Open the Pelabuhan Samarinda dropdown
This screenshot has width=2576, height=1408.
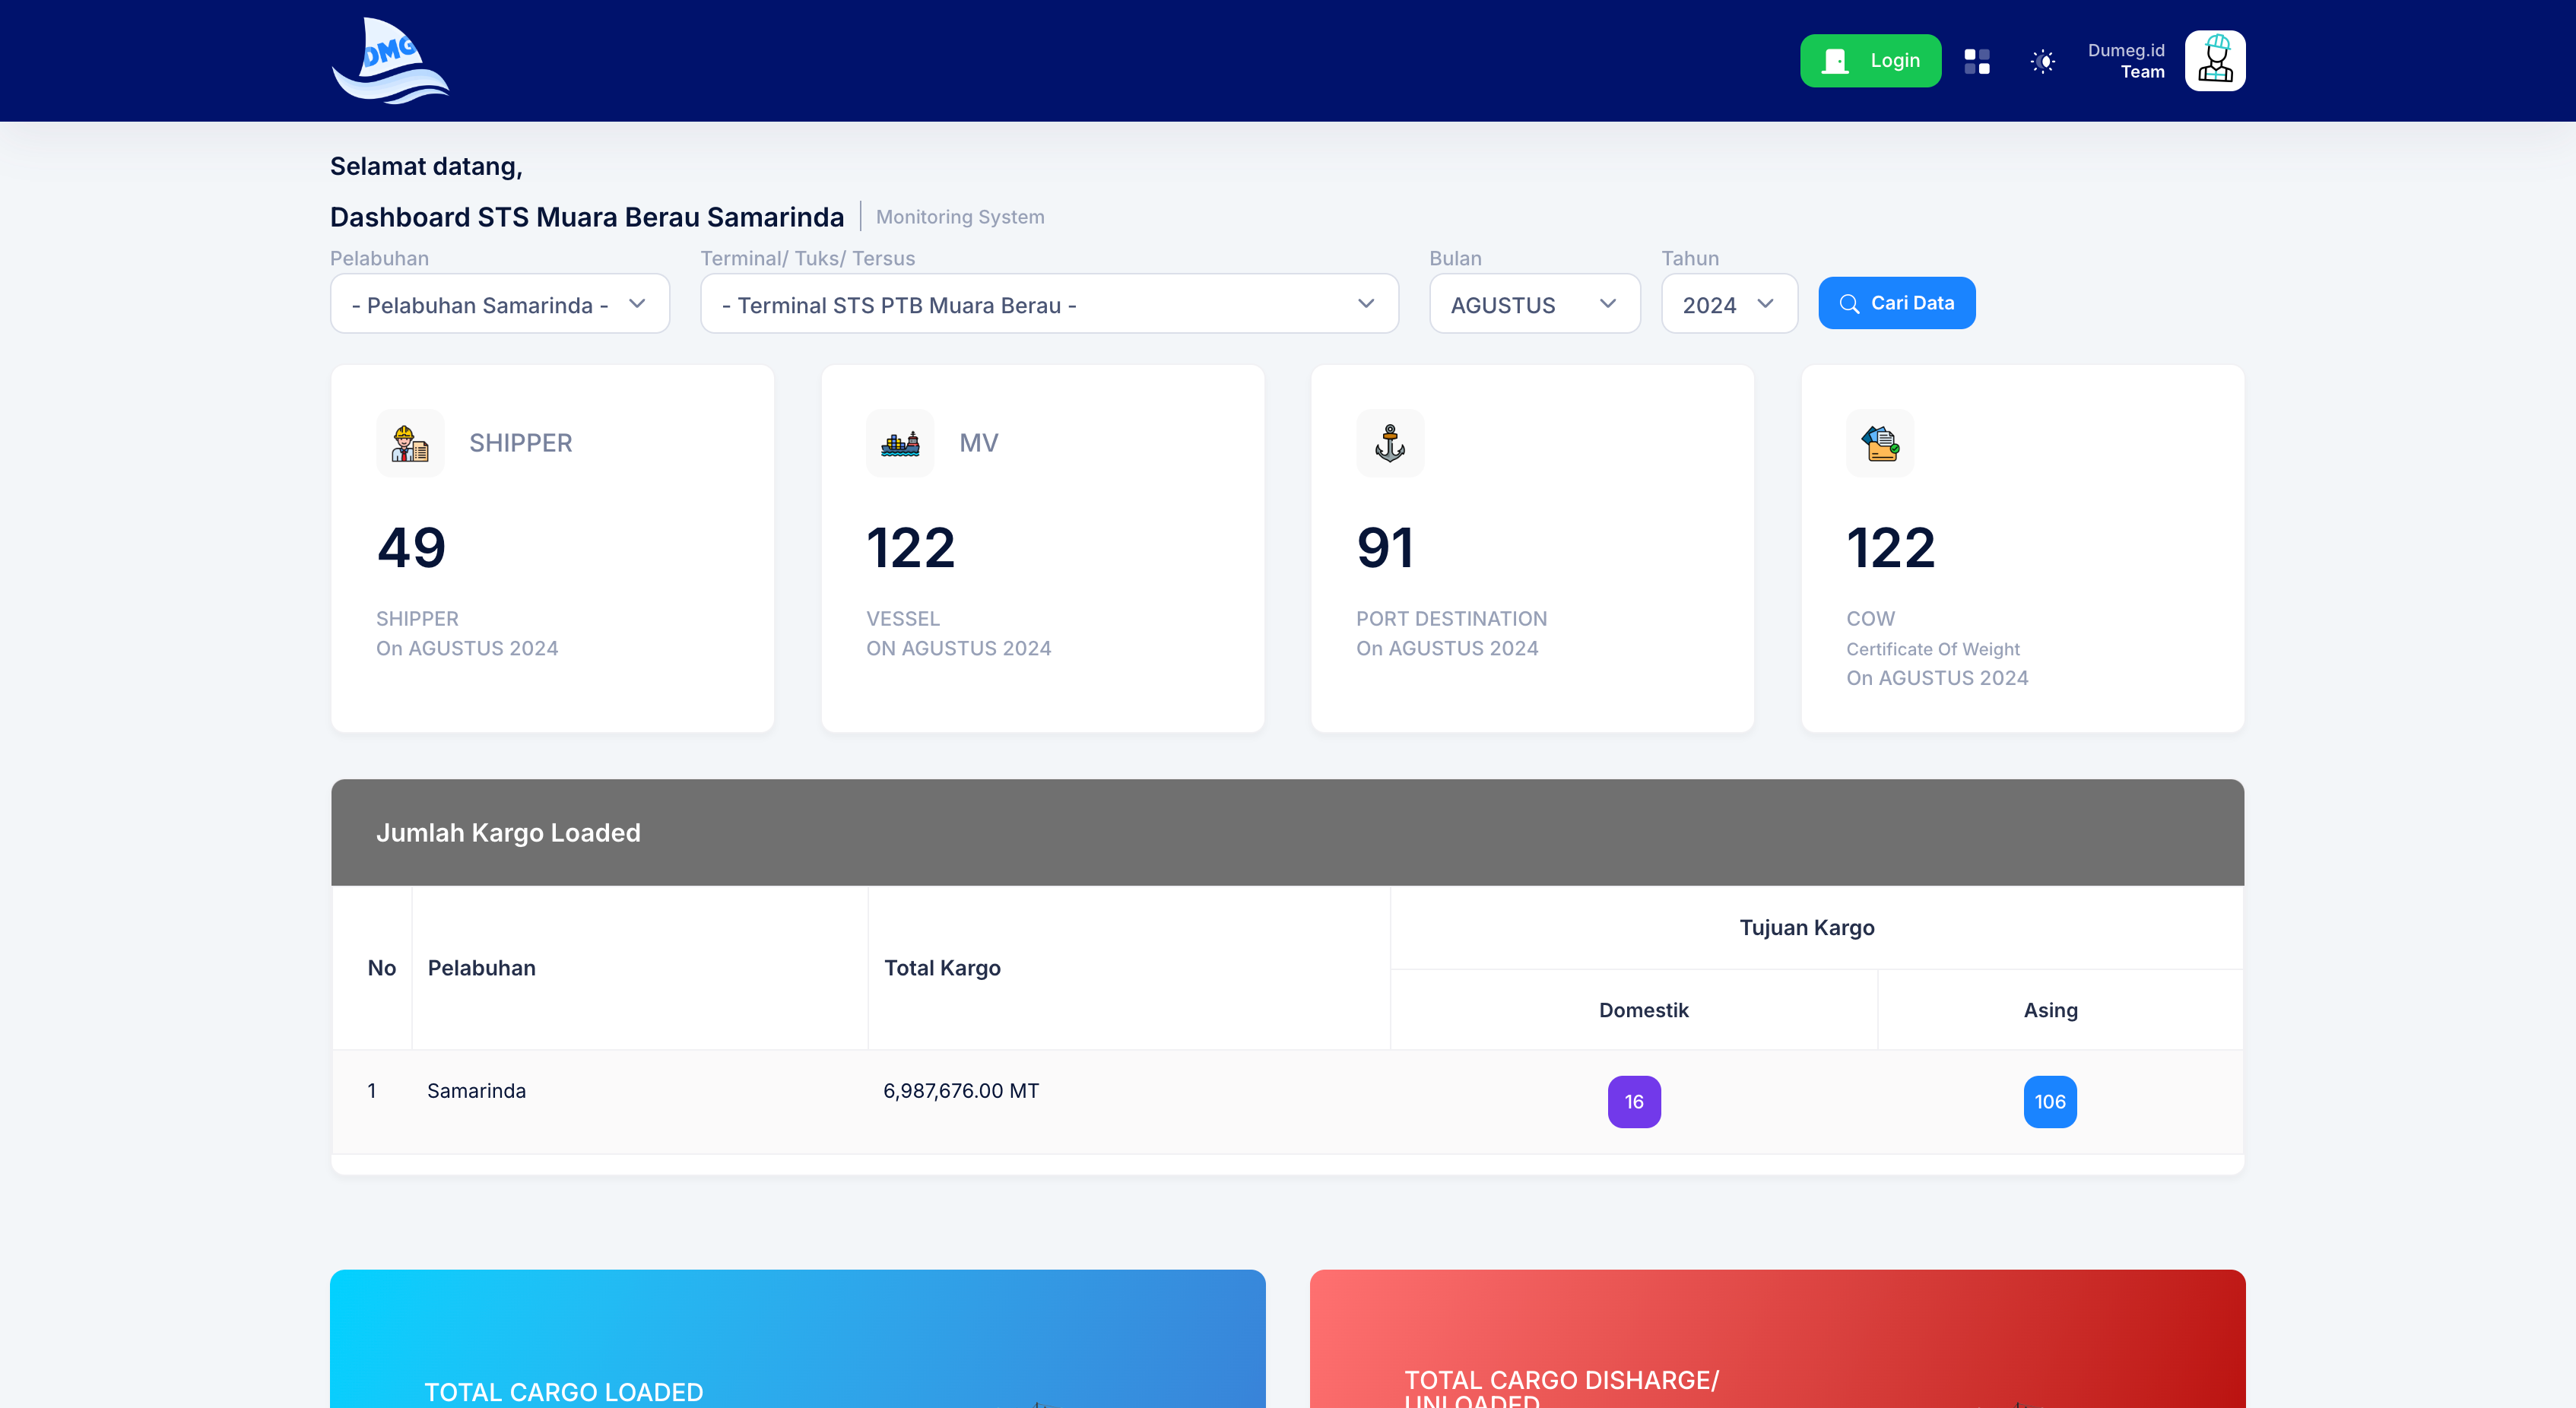pyautogui.click(x=499, y=304)
